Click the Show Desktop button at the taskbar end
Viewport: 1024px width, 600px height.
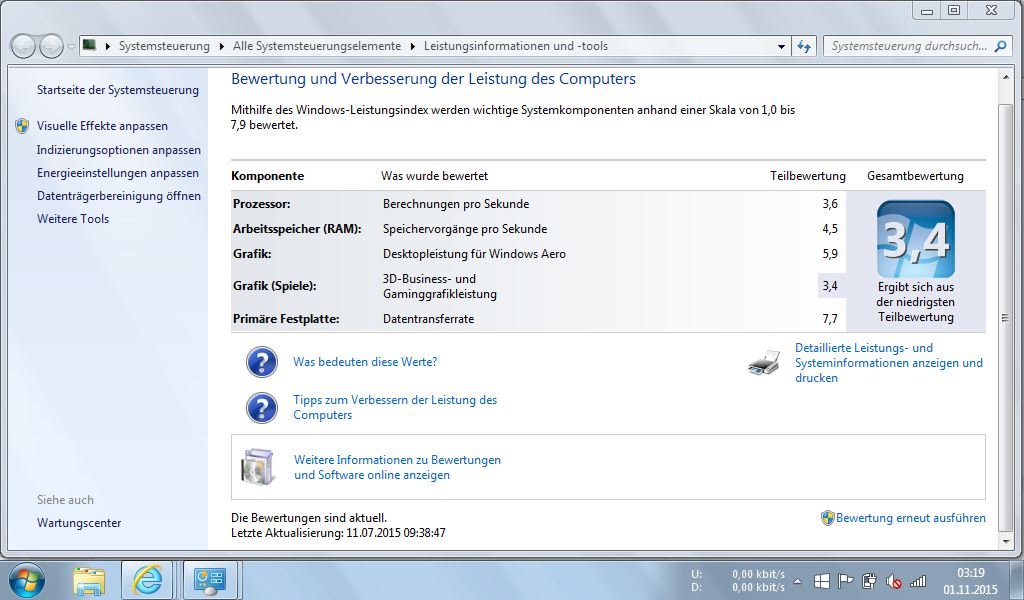1017,580
